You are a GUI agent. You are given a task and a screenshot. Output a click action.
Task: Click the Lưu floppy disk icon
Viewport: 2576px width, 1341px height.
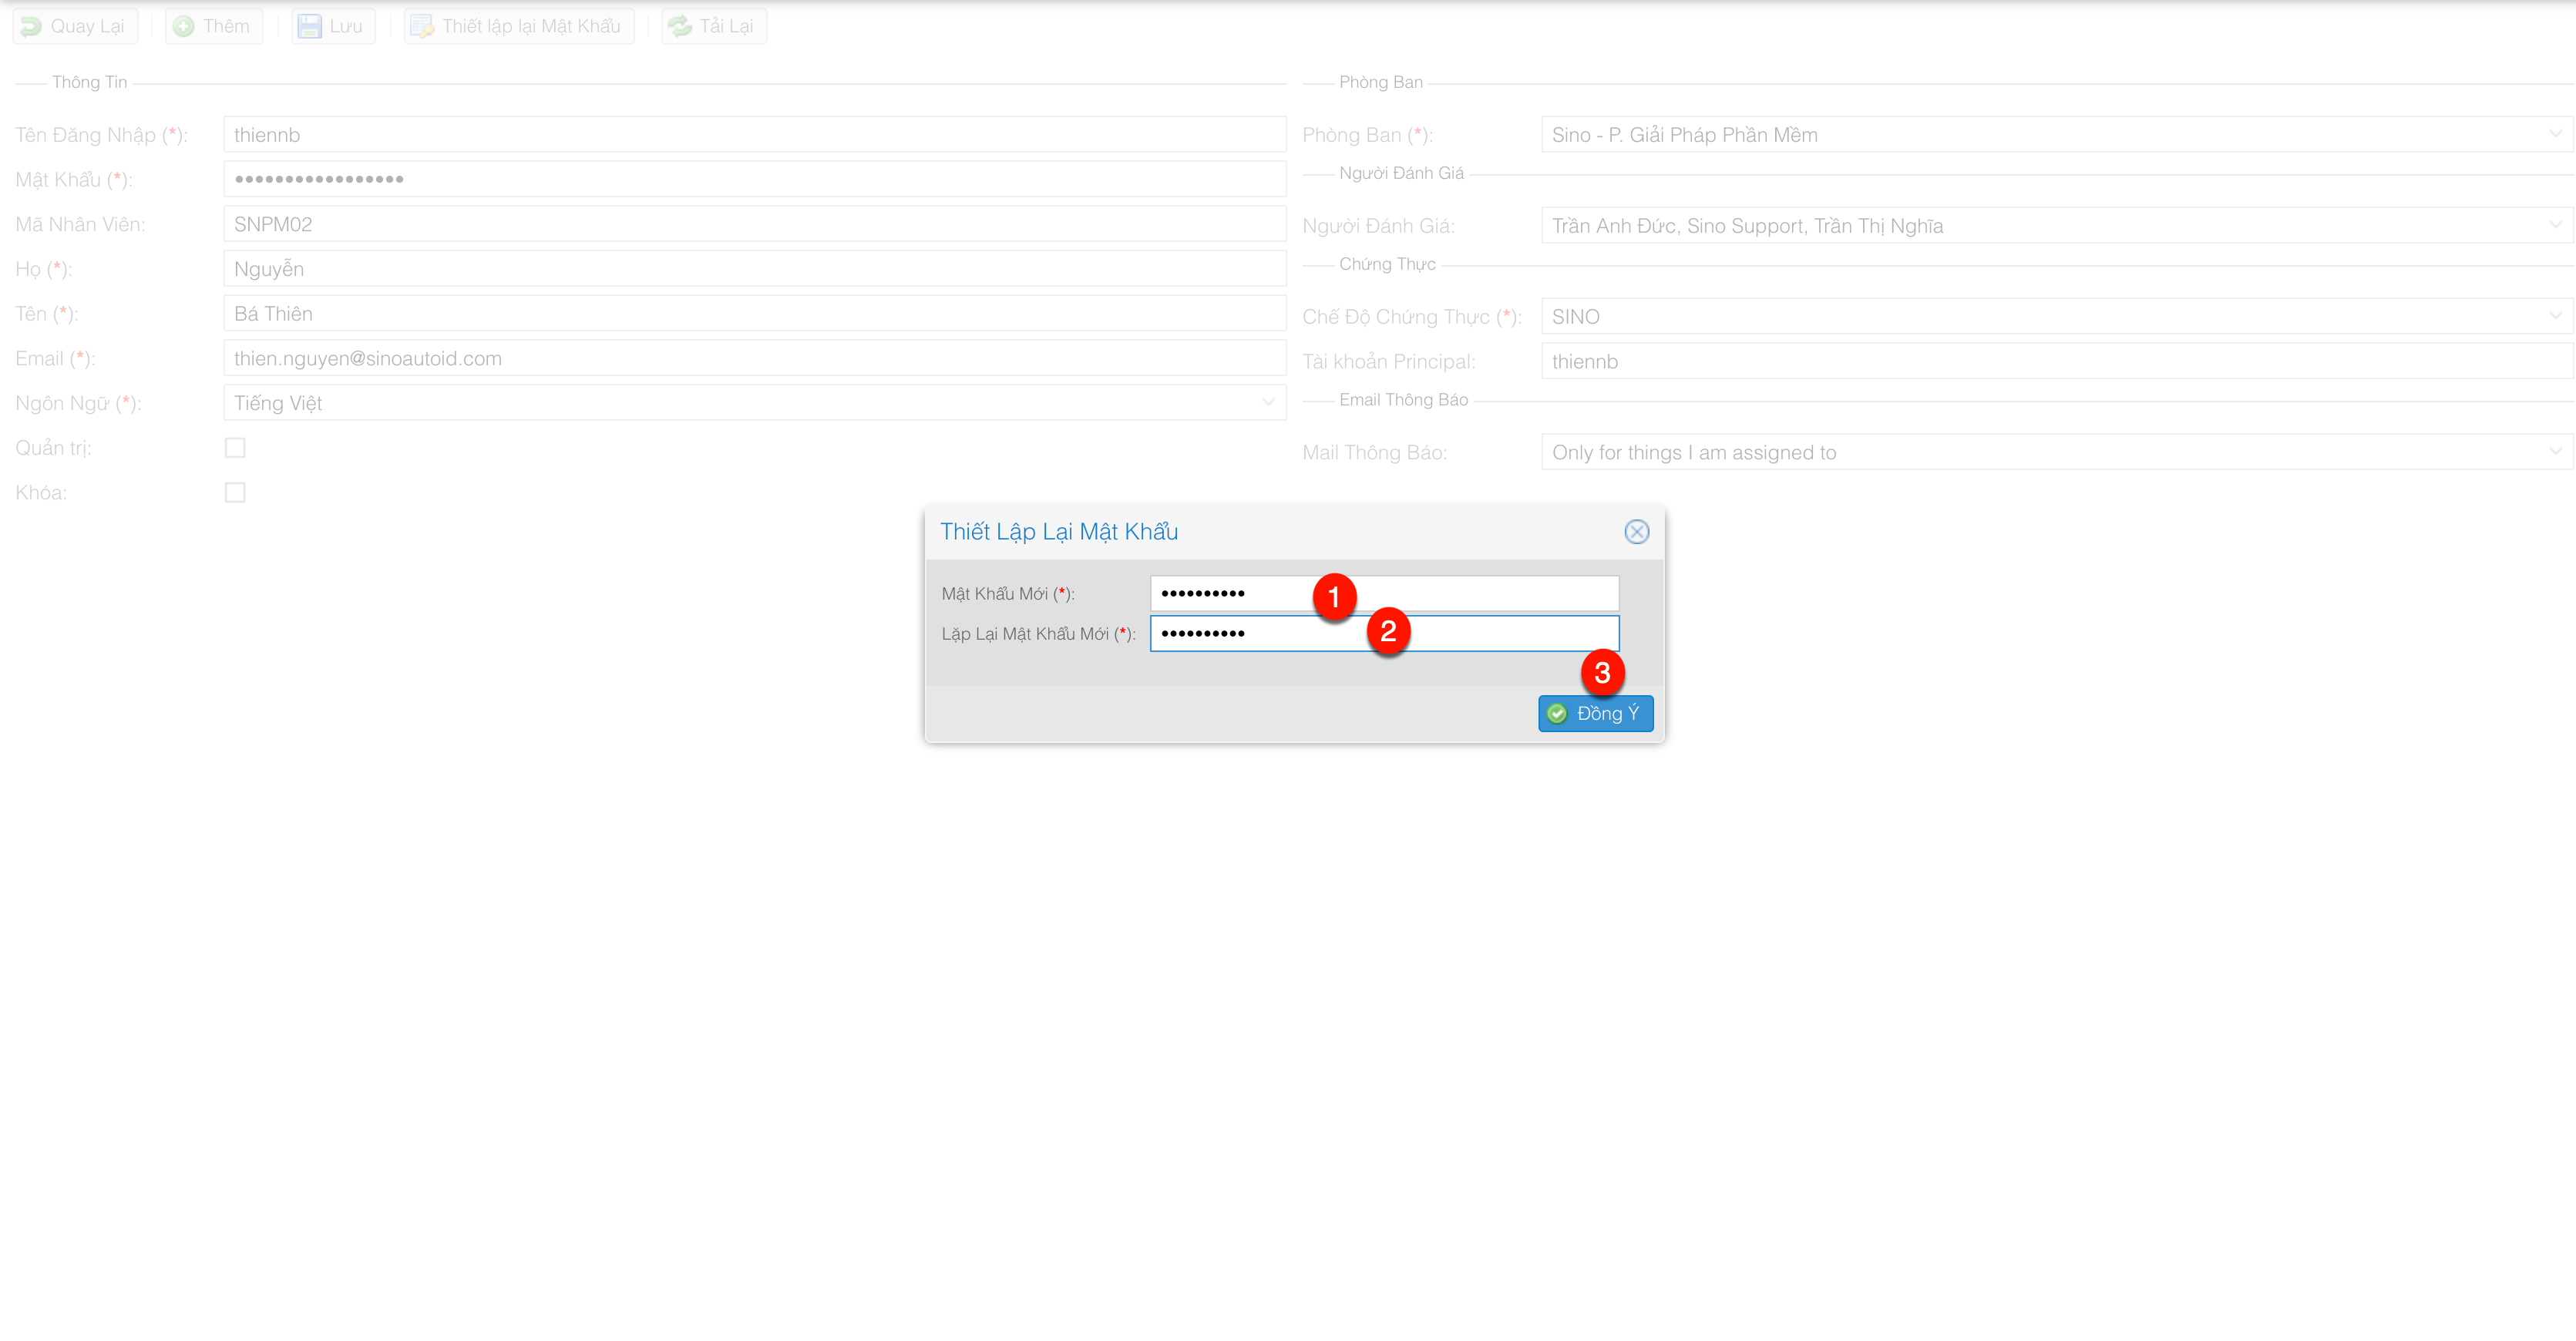click(310, 26)
